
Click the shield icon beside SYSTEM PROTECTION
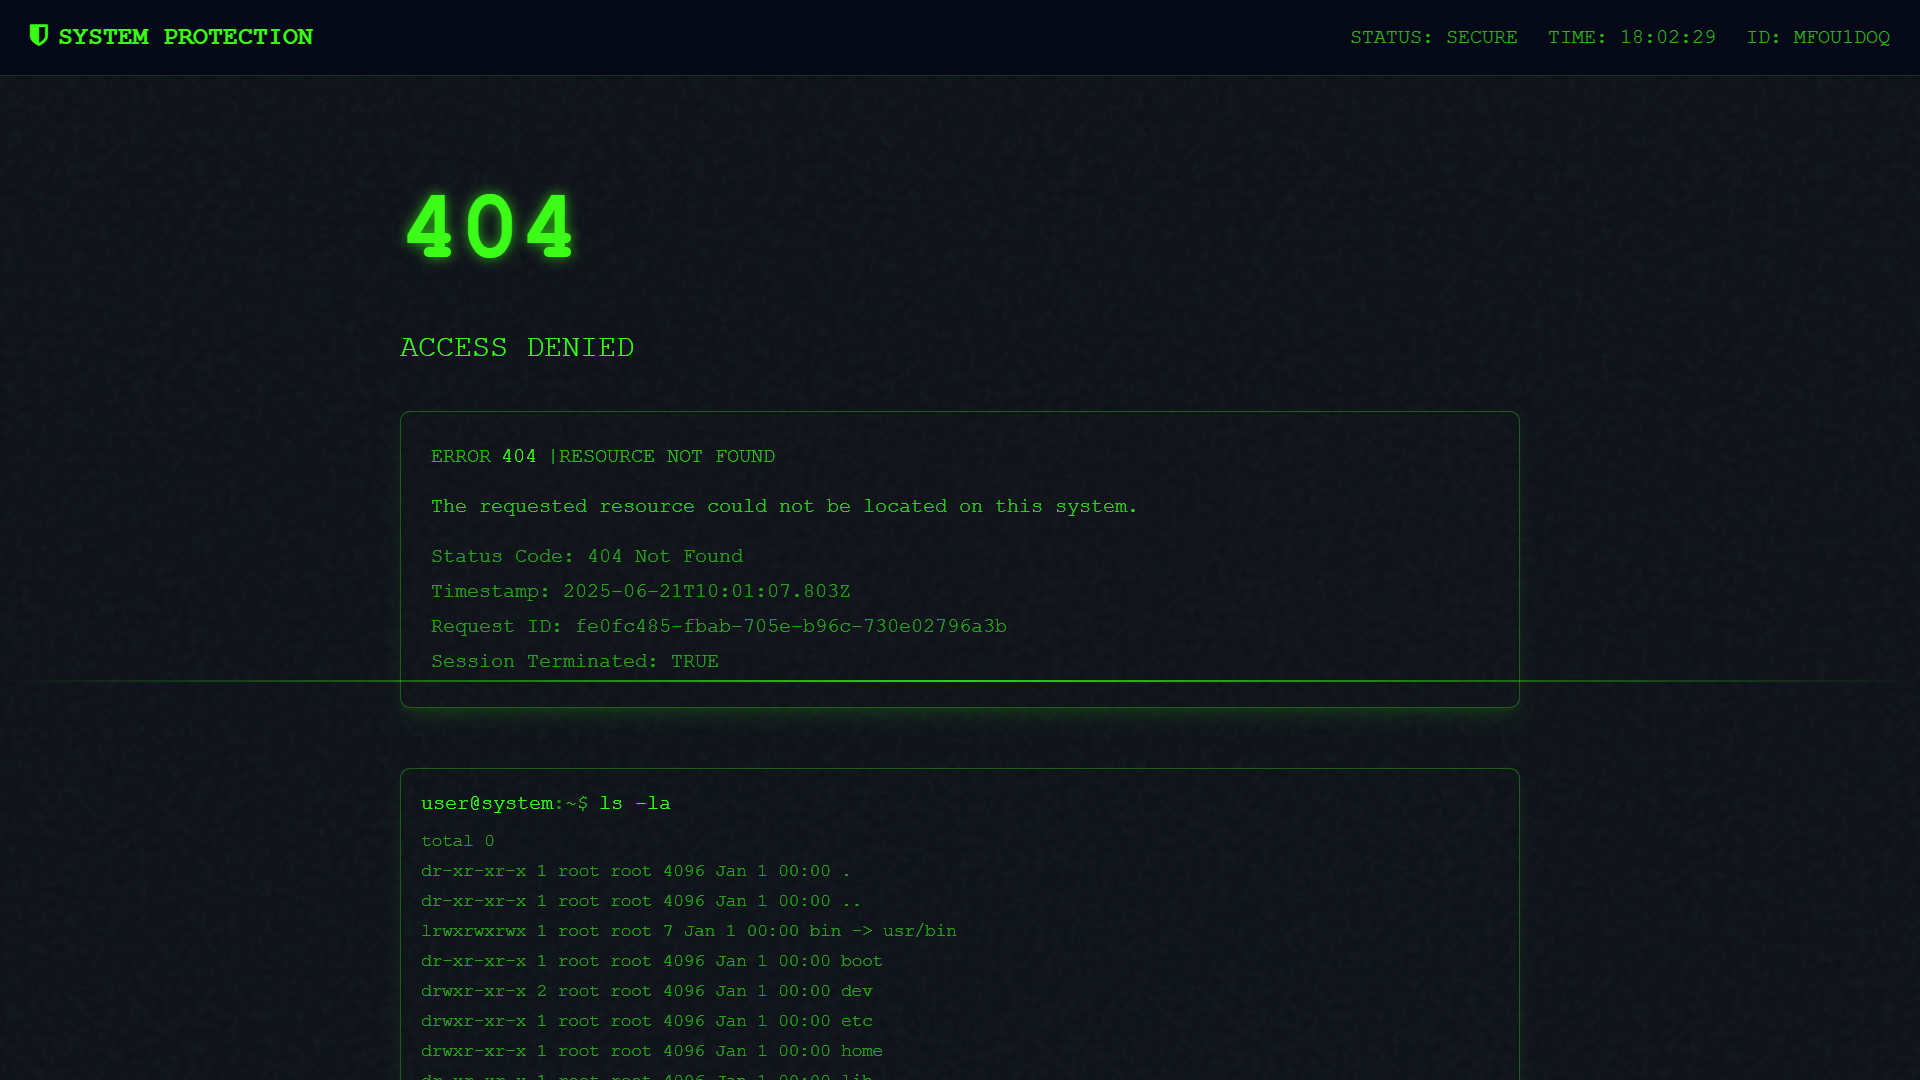point(39,36)
